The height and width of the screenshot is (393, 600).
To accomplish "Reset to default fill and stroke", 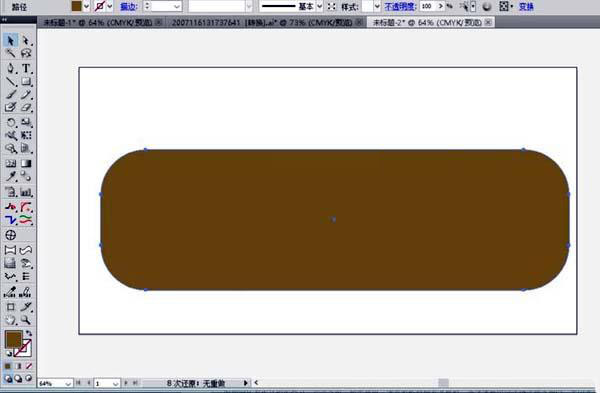I will pos(8,353).
